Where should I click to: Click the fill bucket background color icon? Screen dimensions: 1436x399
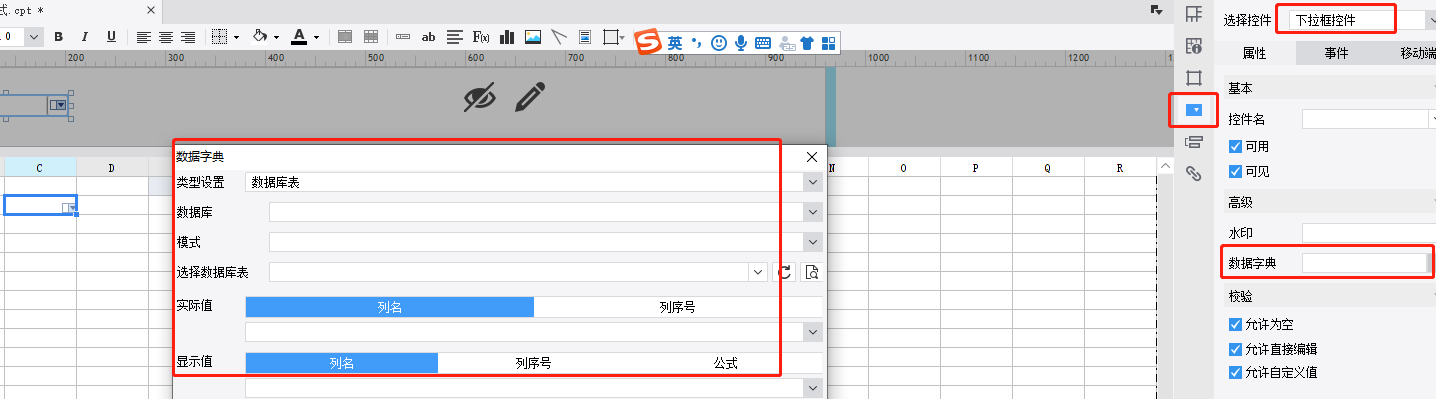(260, 37)
